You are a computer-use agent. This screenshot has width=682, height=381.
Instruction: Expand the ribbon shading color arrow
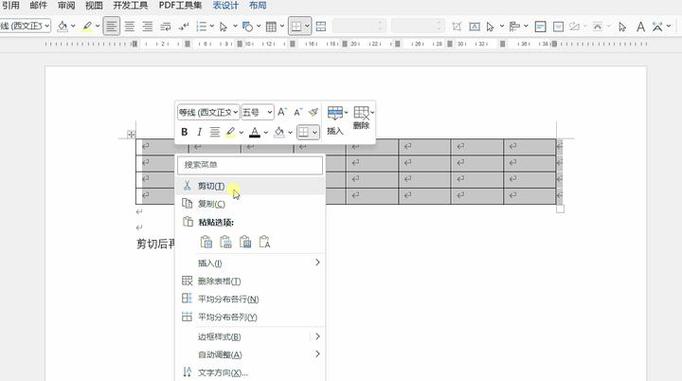pos(73,27)
